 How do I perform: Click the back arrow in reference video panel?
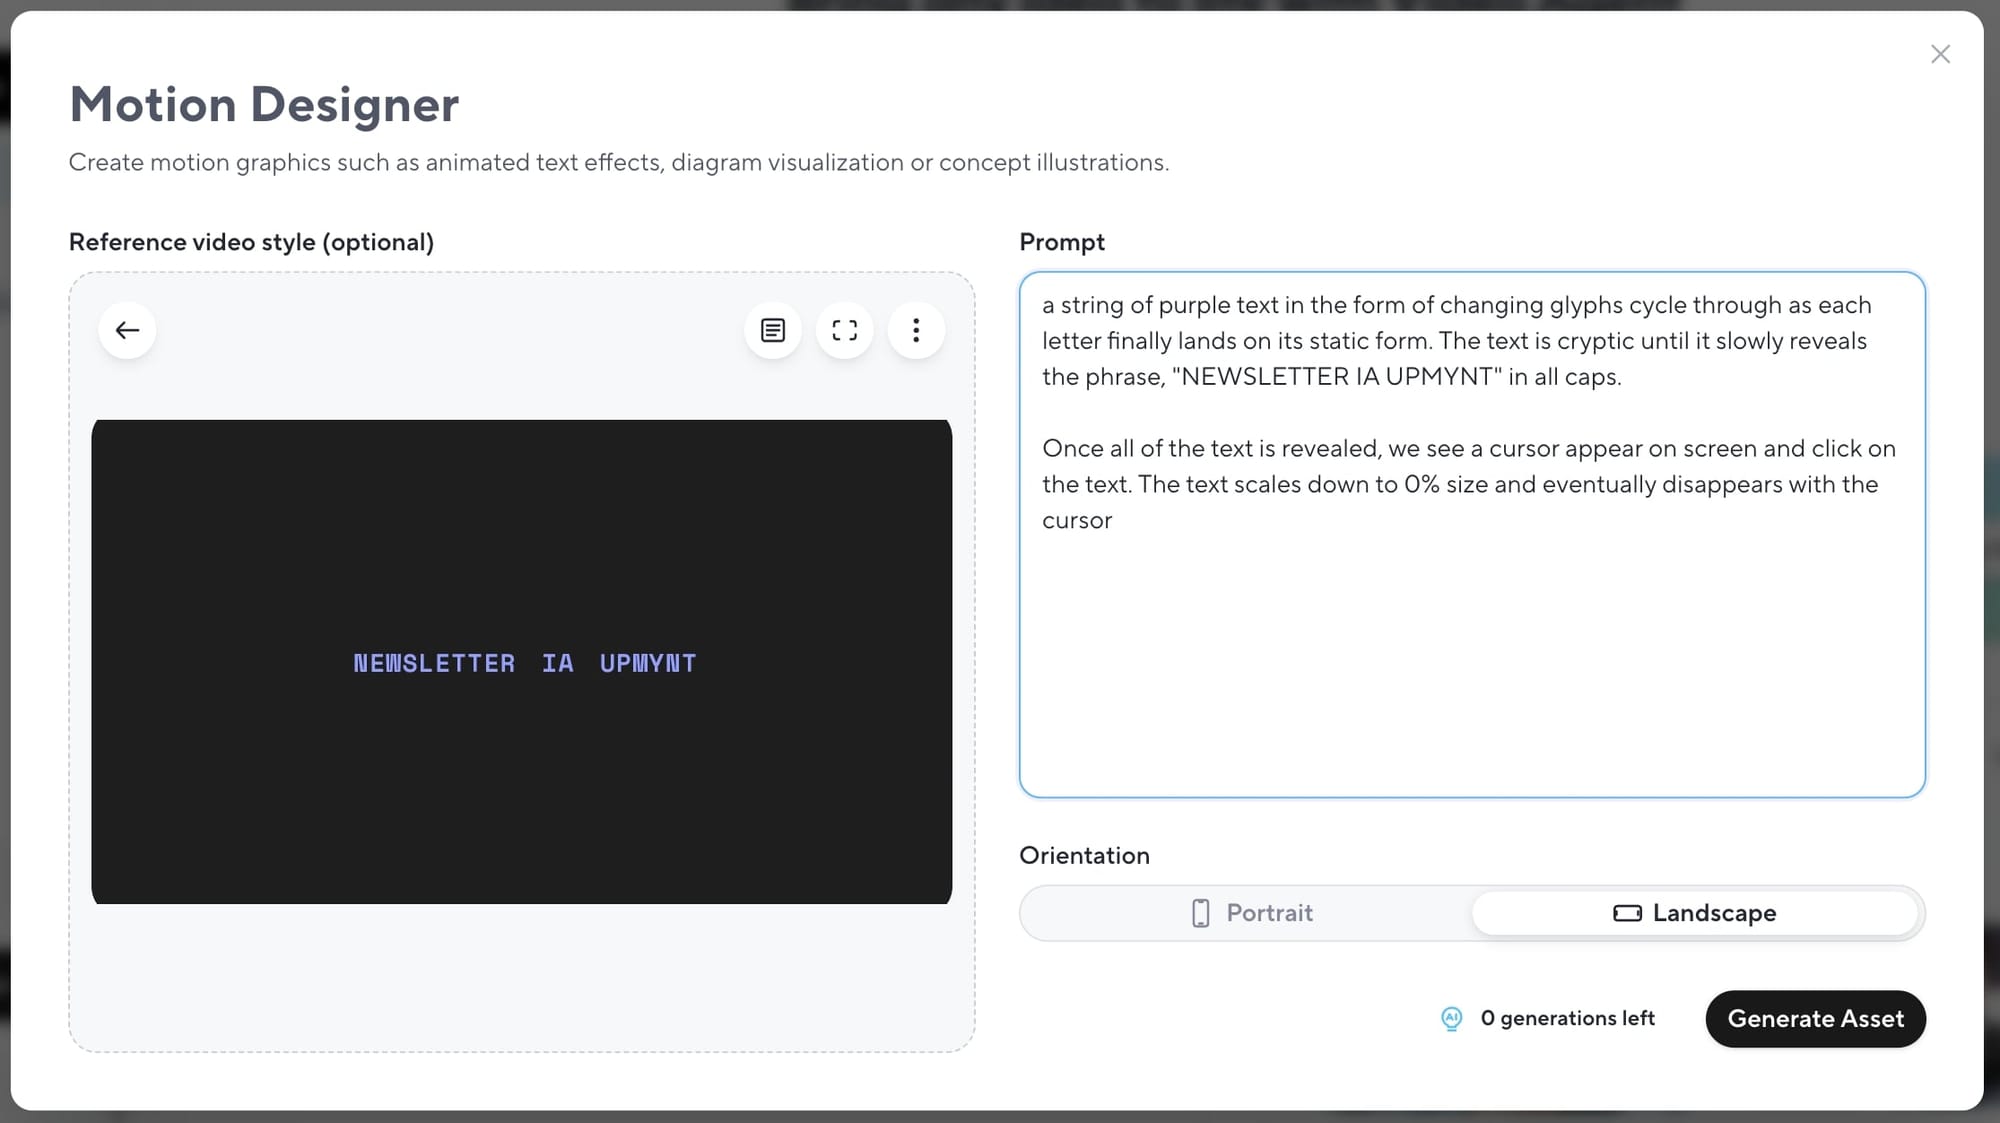click(x=127, y=330)
